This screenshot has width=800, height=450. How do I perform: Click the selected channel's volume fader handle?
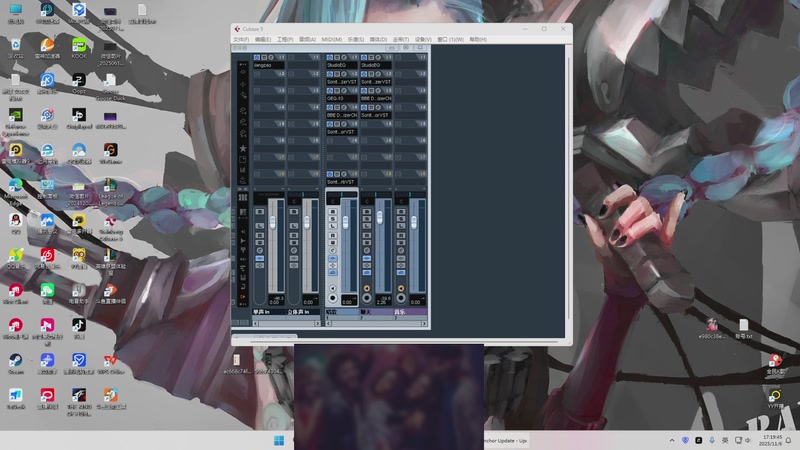[345, 222]
